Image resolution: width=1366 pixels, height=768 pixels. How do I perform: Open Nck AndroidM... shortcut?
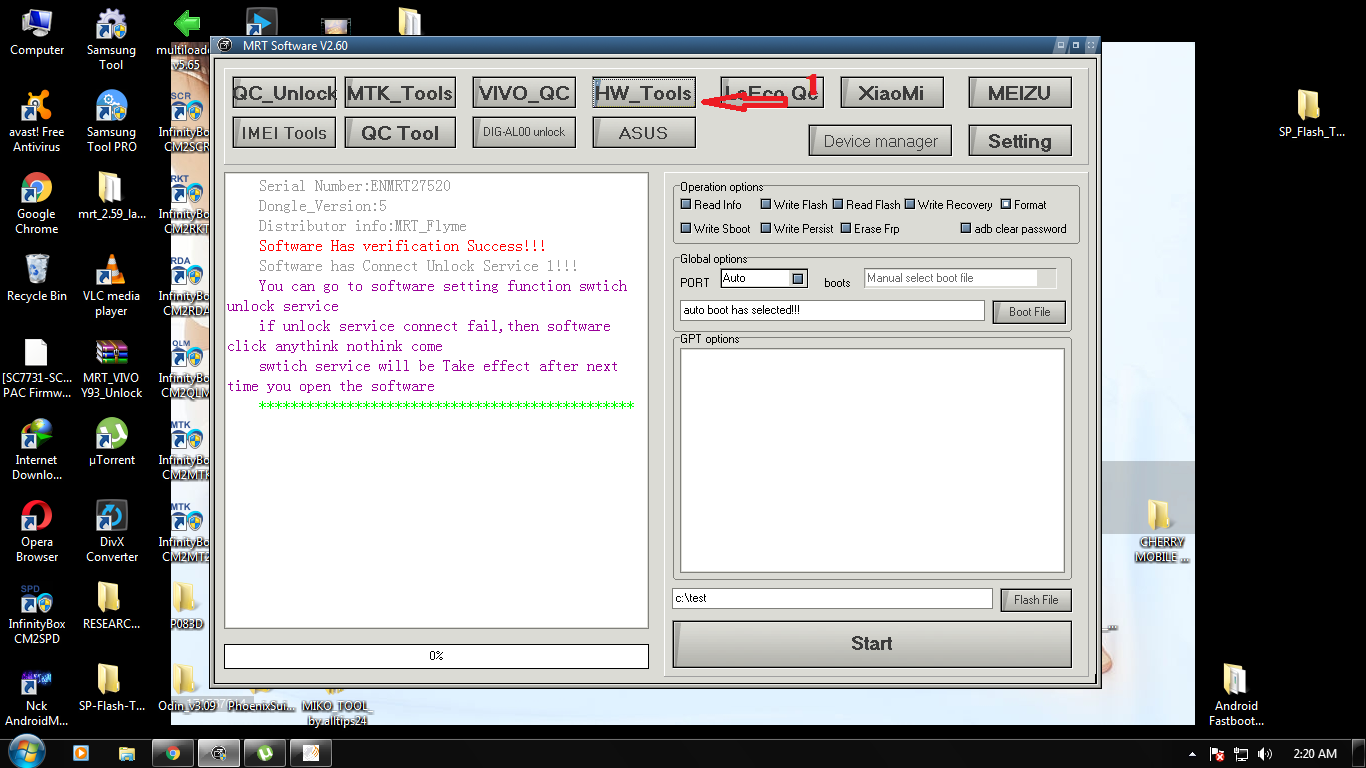pos(37,697)
